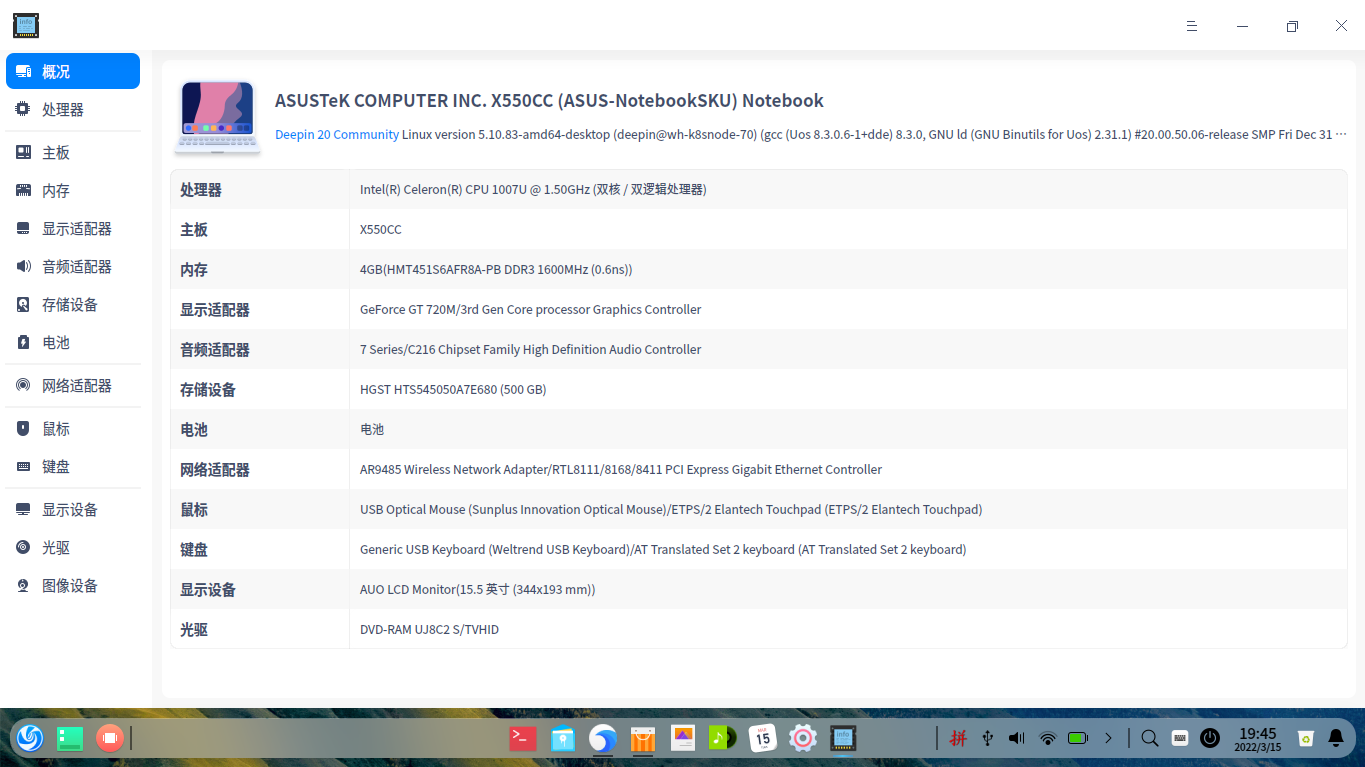View the 电池 battery page from the sidebar

pyautogui.click(x=73, y=342)
